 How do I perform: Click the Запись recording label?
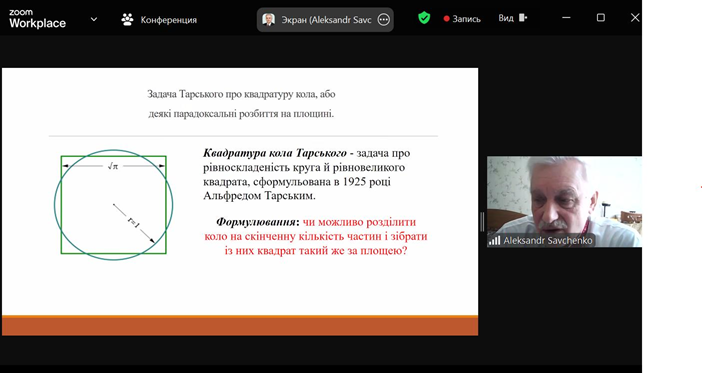point(466,19)
